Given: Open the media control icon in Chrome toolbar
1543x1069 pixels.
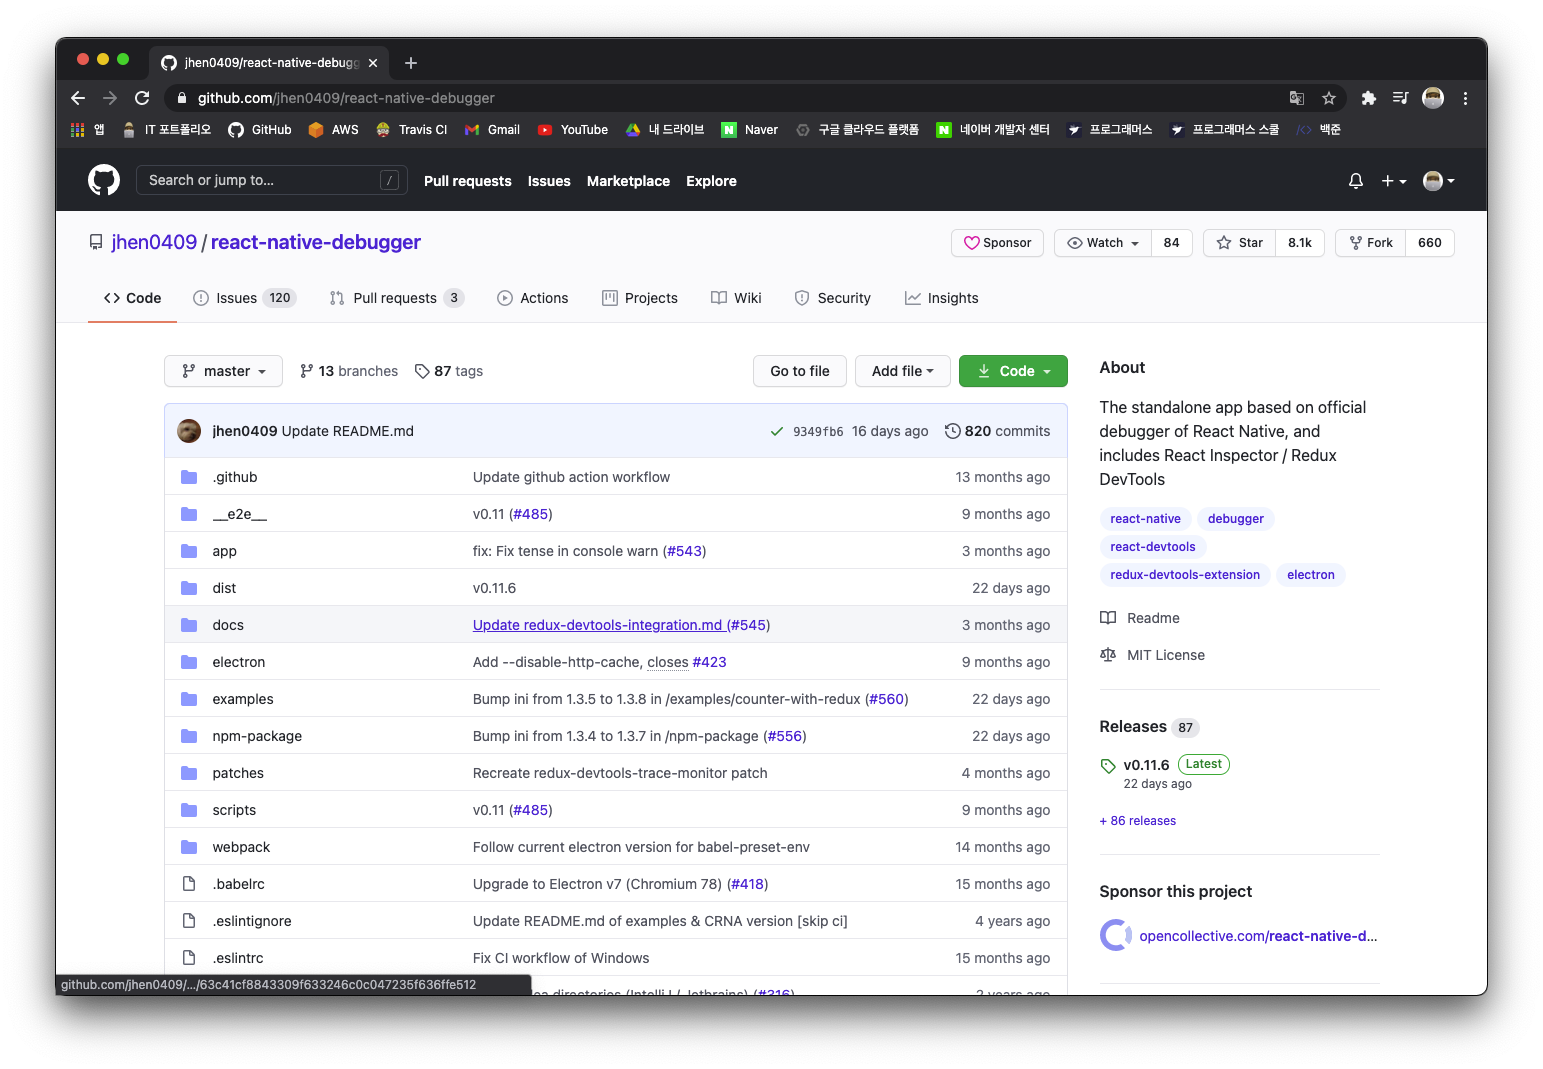Looking at the screenshot, I should click(x=1400, y=98).
